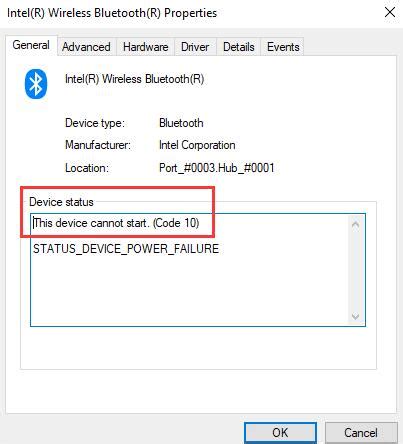The height and width of the screenshot is (444, 403).
Task: Click the 'Intel Corporation' manufacturer value
Action: coord(197,145)
